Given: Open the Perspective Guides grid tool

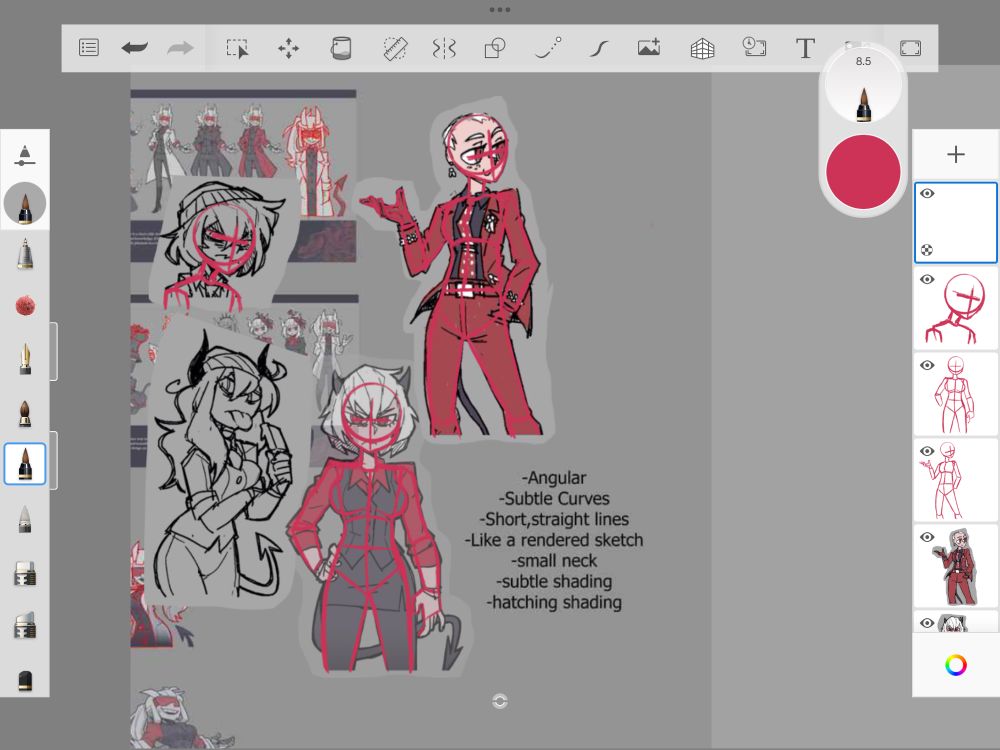Looking at the screenshot, I should coord(702,48).
